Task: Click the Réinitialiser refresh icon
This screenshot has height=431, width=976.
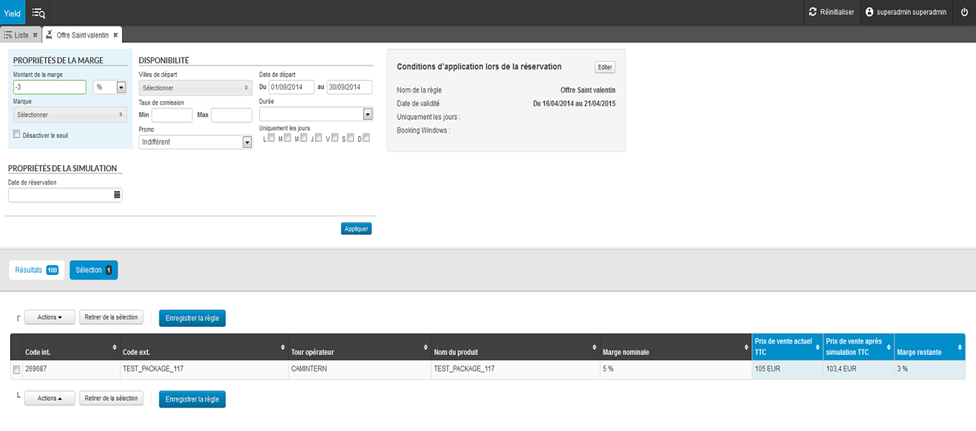Action: [x=813, y=12]
